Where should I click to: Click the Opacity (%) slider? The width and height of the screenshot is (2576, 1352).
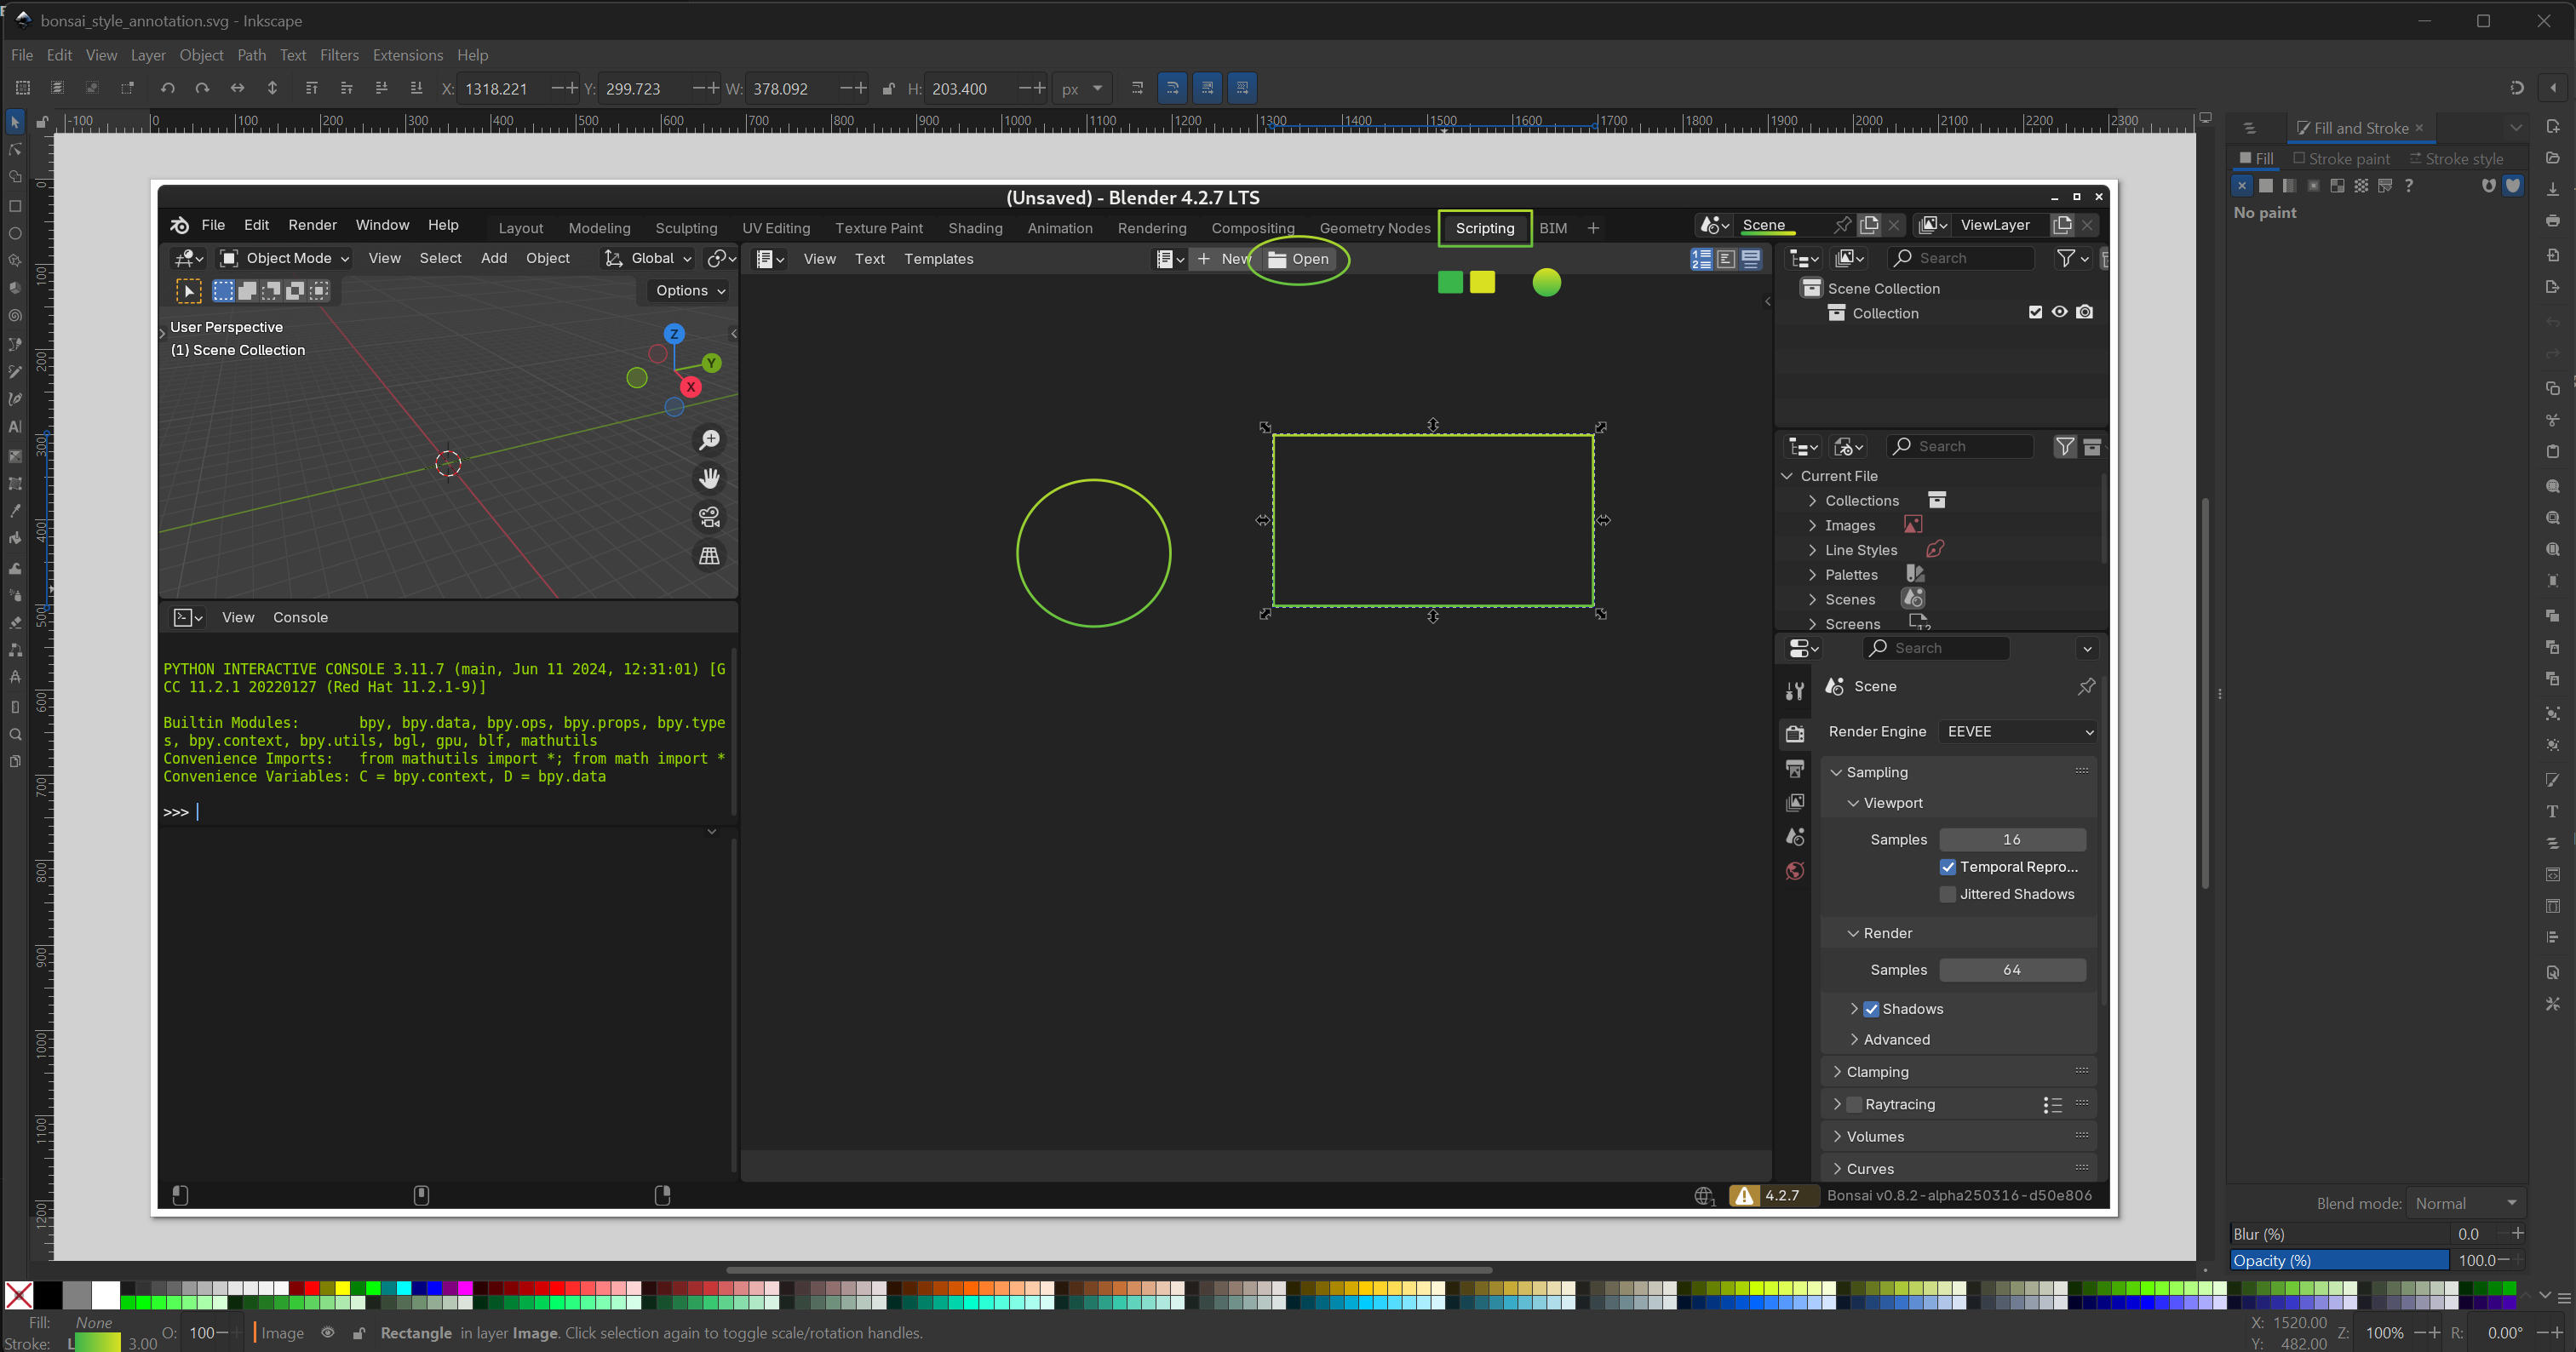[x=2339, y=1260]
